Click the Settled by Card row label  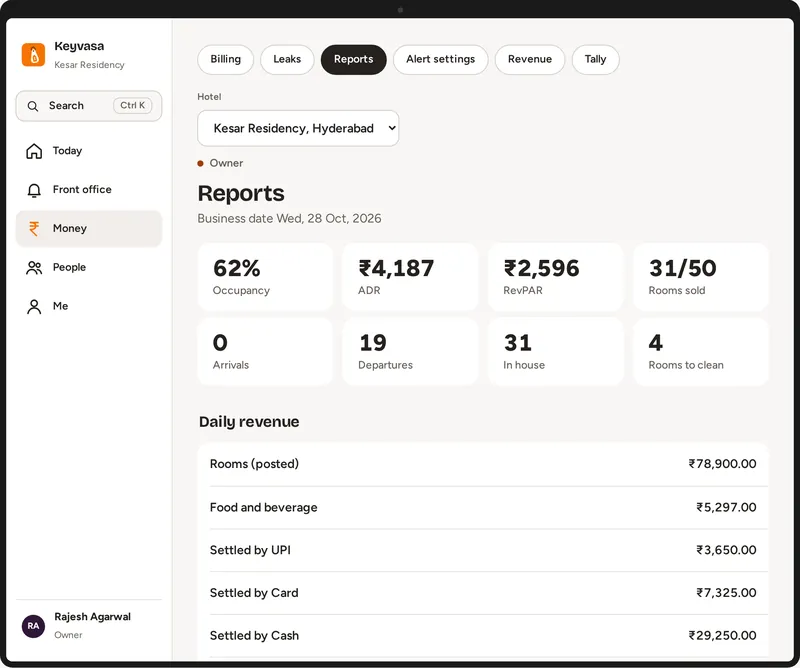(x=254, y=593)
